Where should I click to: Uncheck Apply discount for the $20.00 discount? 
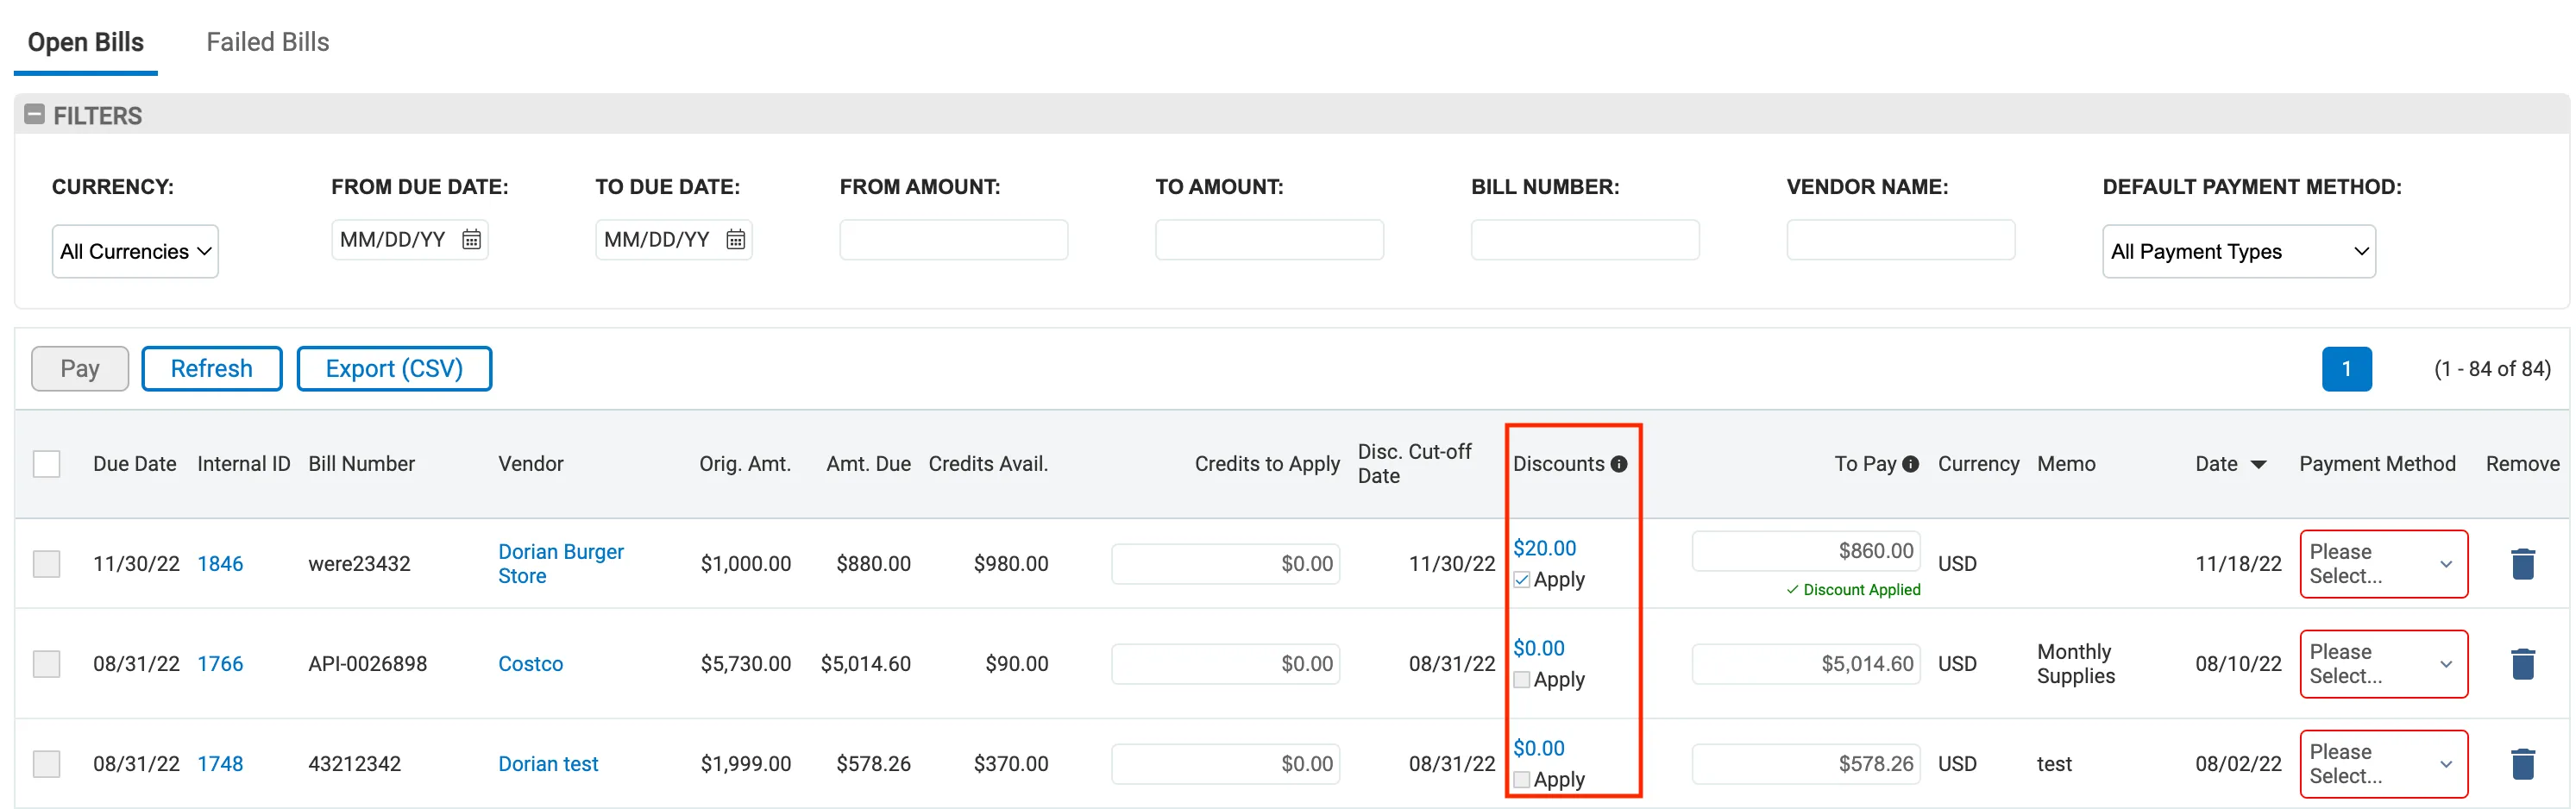[1521, 580]
